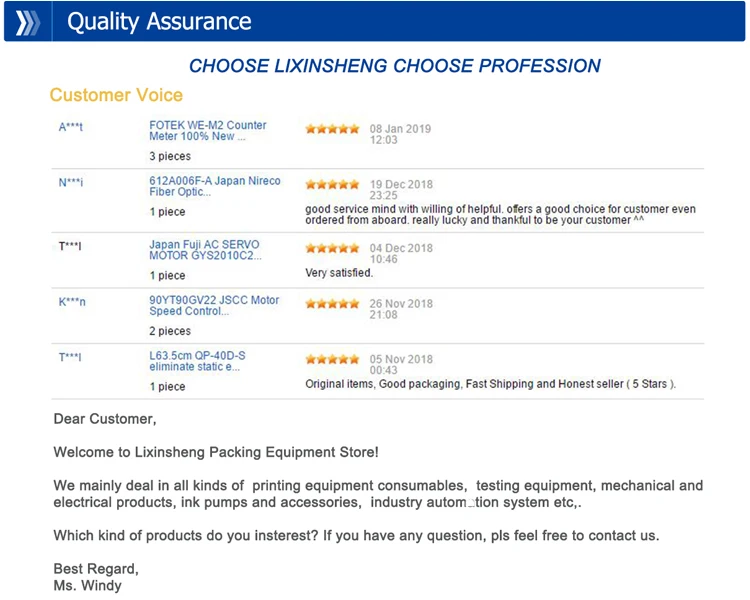Click the 'Very satisfied.' review comment
Screen dimensions: 750x600
coord(339,273)
